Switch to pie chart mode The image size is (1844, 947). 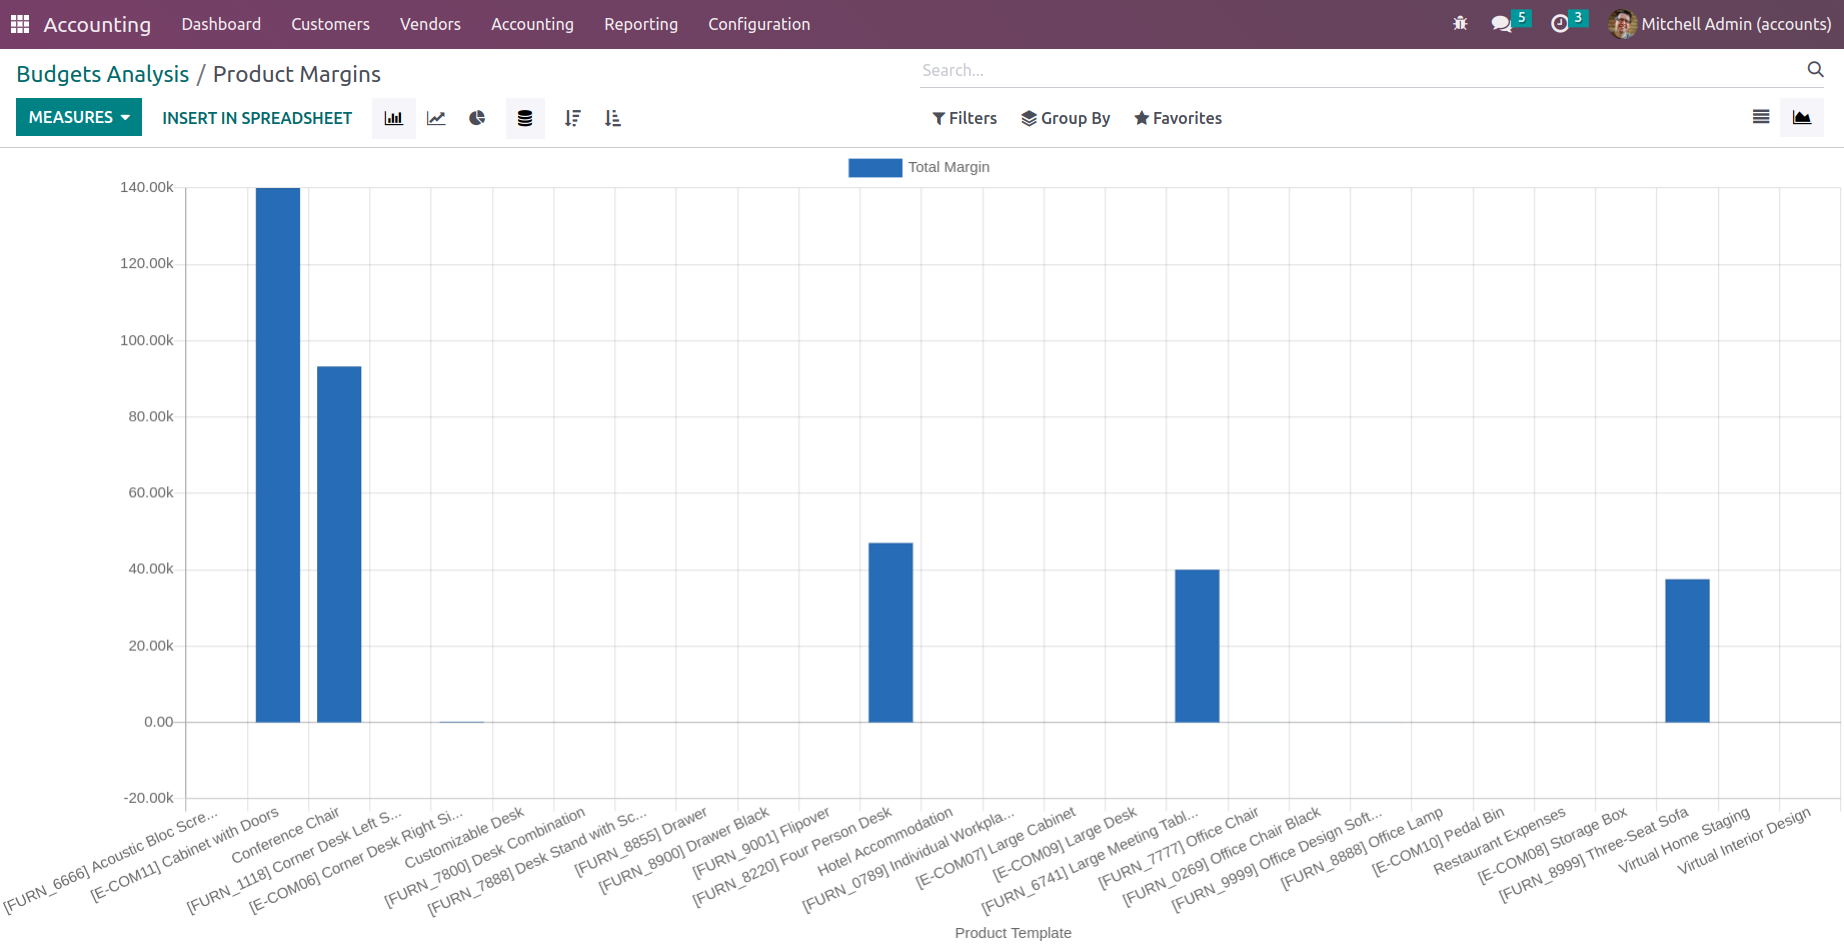tap(477, 118)
